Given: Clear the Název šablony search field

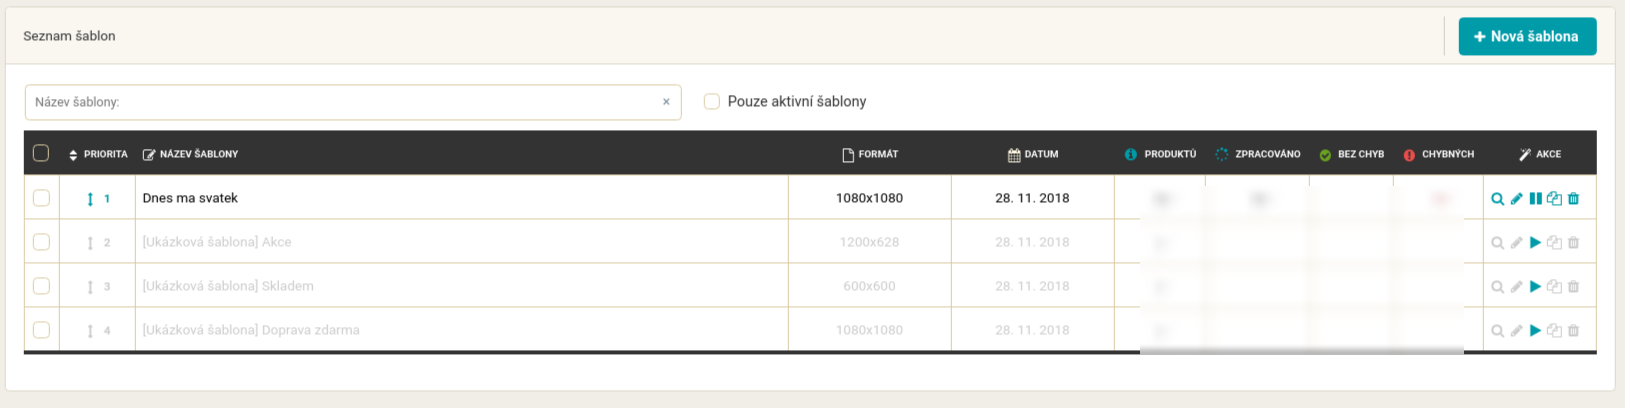Looking at the screenshot, I should point(666,102).
